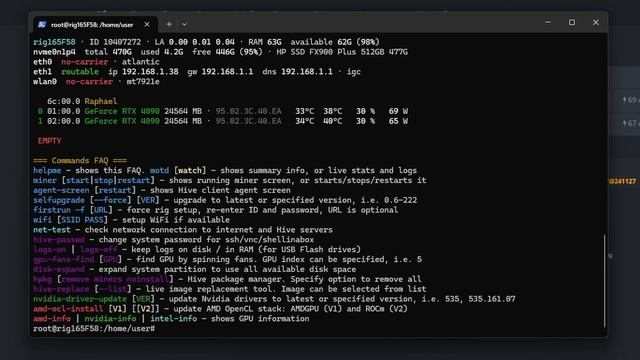
Task: Click the 'disk-expand' command name
Action: [x=59, y=269]
